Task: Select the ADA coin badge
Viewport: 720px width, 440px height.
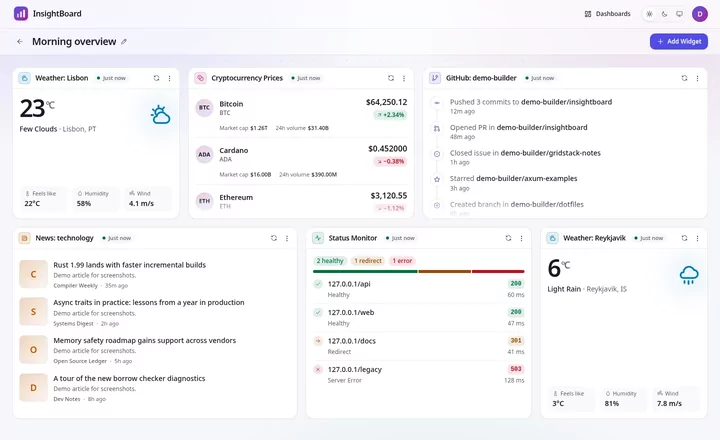Action: [x=204, y=155]
